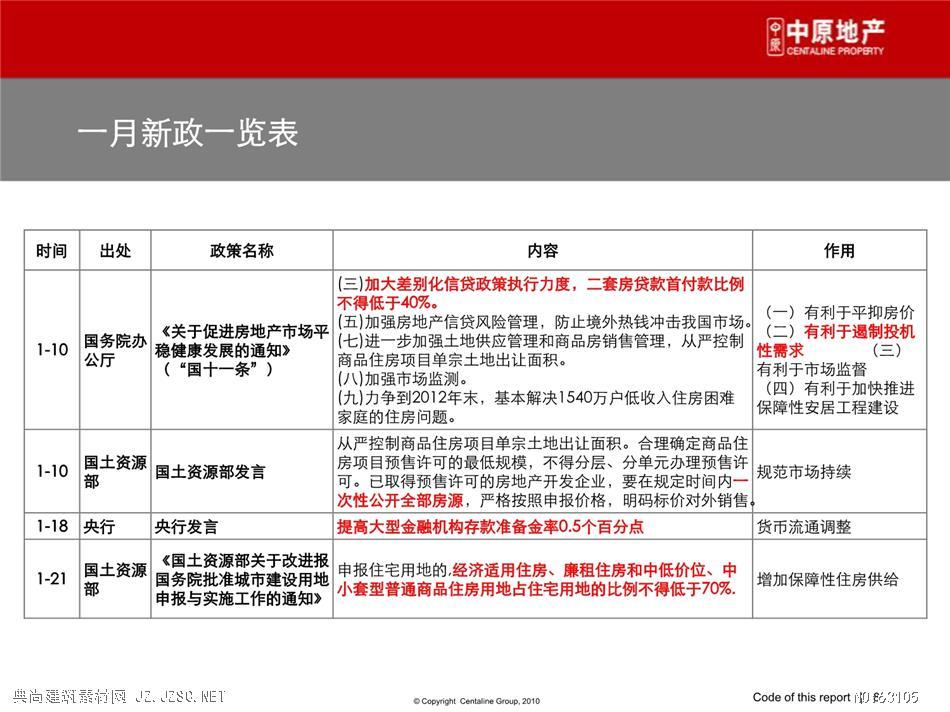Select the 国务院办公厅 source cell
Screen dimensions: 950x712
(115, 350)
